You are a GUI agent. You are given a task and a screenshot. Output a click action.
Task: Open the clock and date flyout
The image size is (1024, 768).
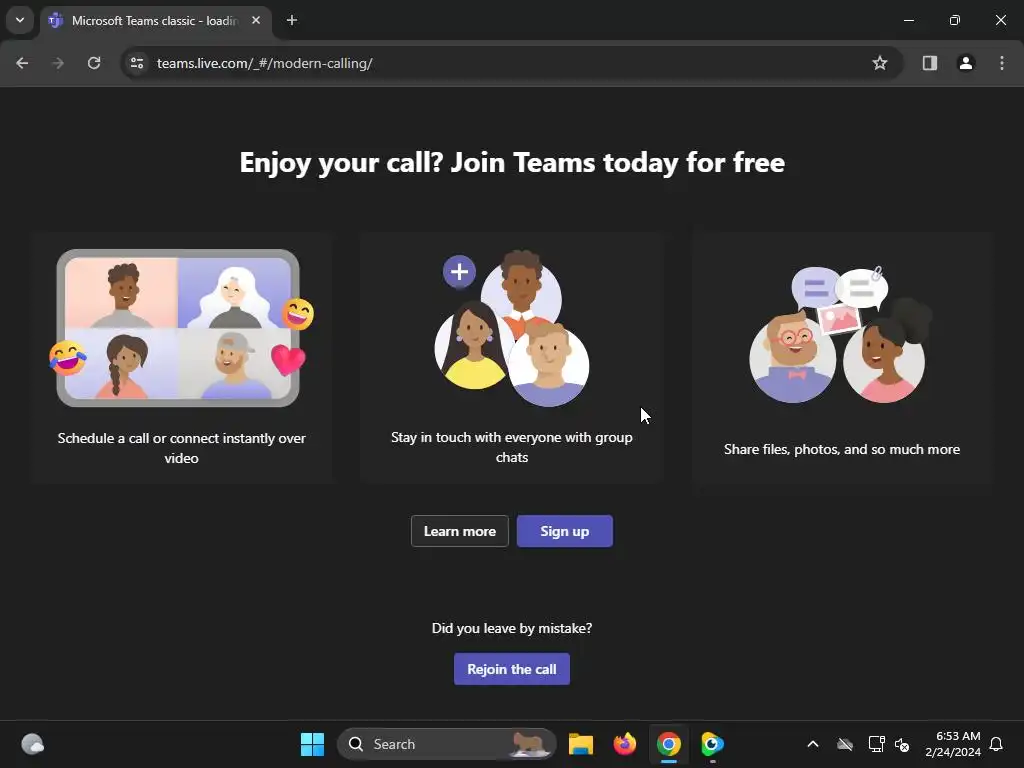coord(952,744)
